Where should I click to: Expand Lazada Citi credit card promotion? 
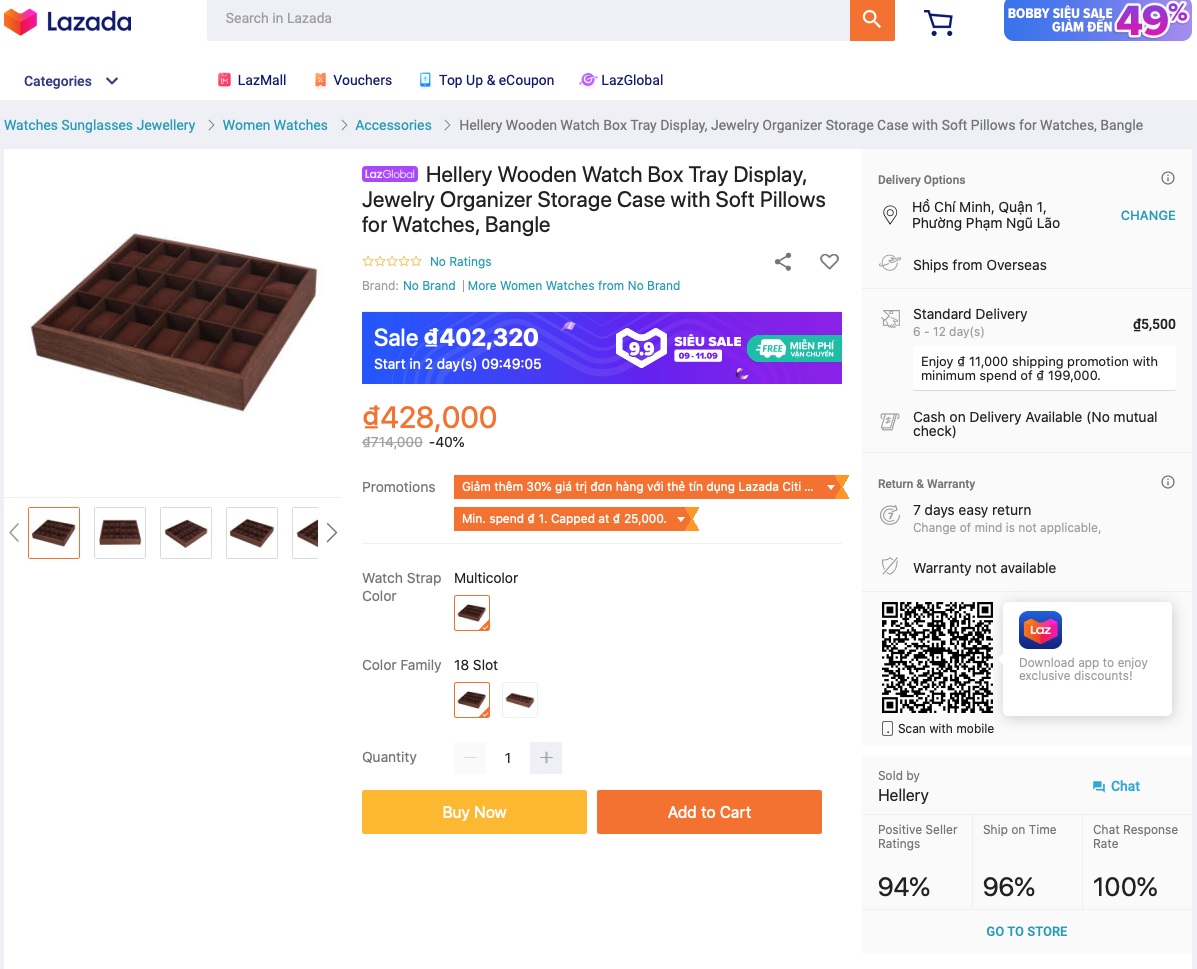click(831, 487)
